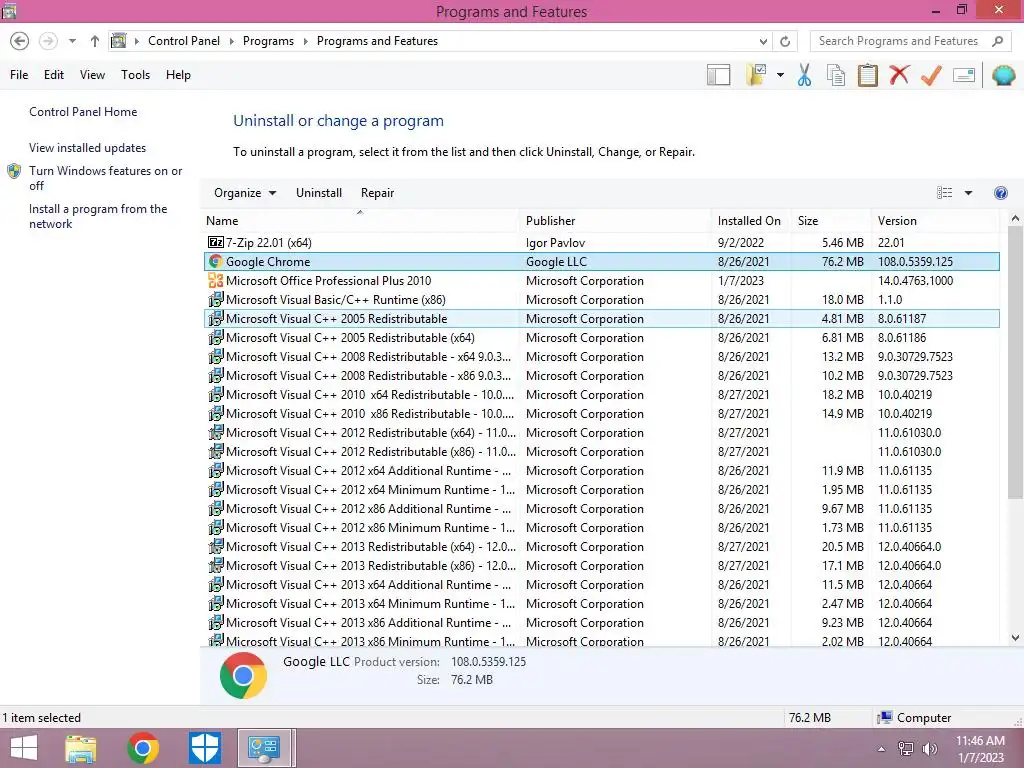
Task: Click Programs in breadcrumb path
Action: pos(268,41)
